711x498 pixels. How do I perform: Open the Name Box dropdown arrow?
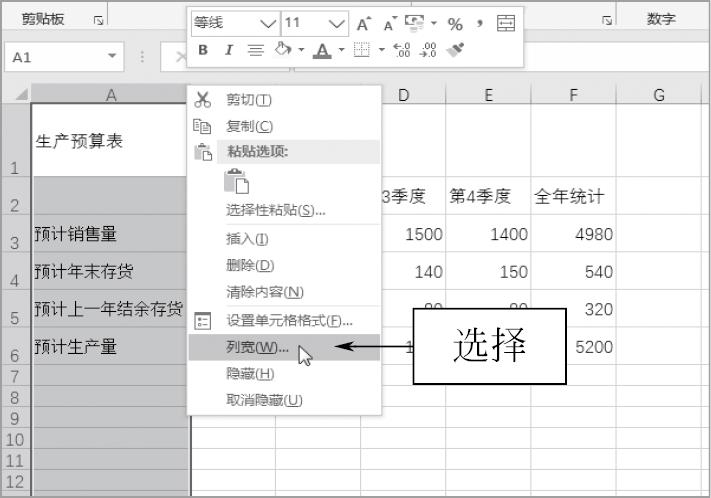(112, 56)
